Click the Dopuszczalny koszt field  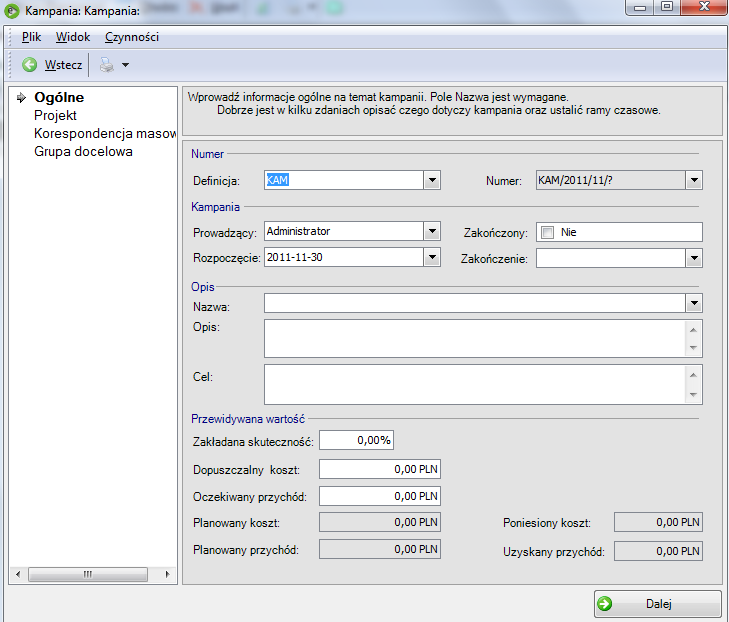point(380,469)
